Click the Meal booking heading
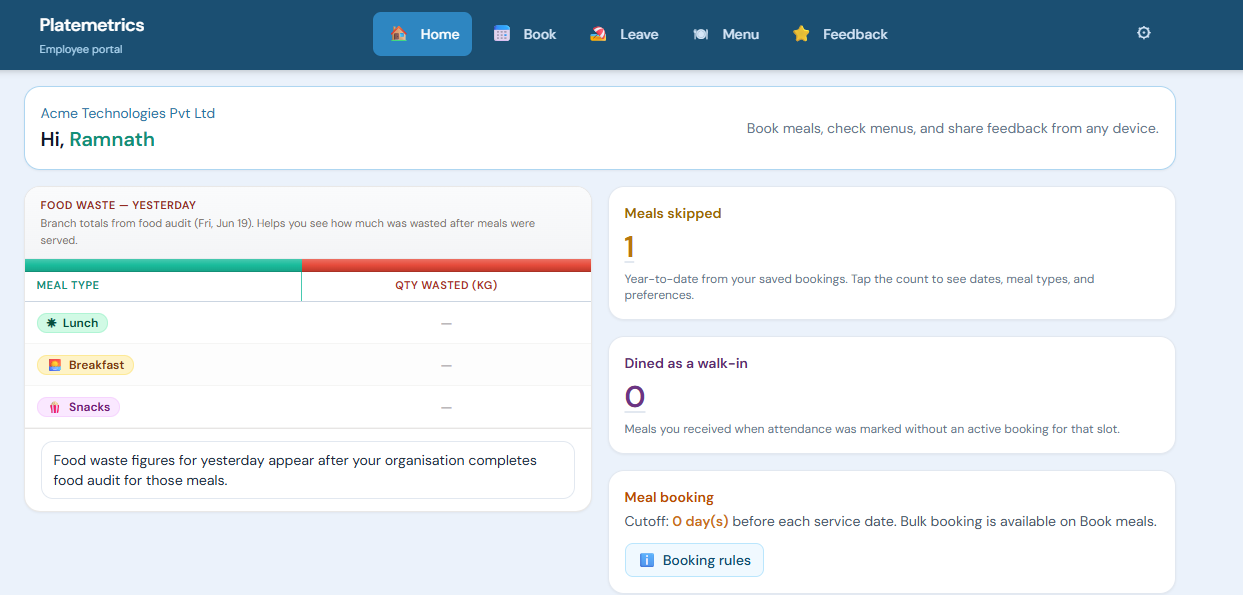 coord(669,497)
